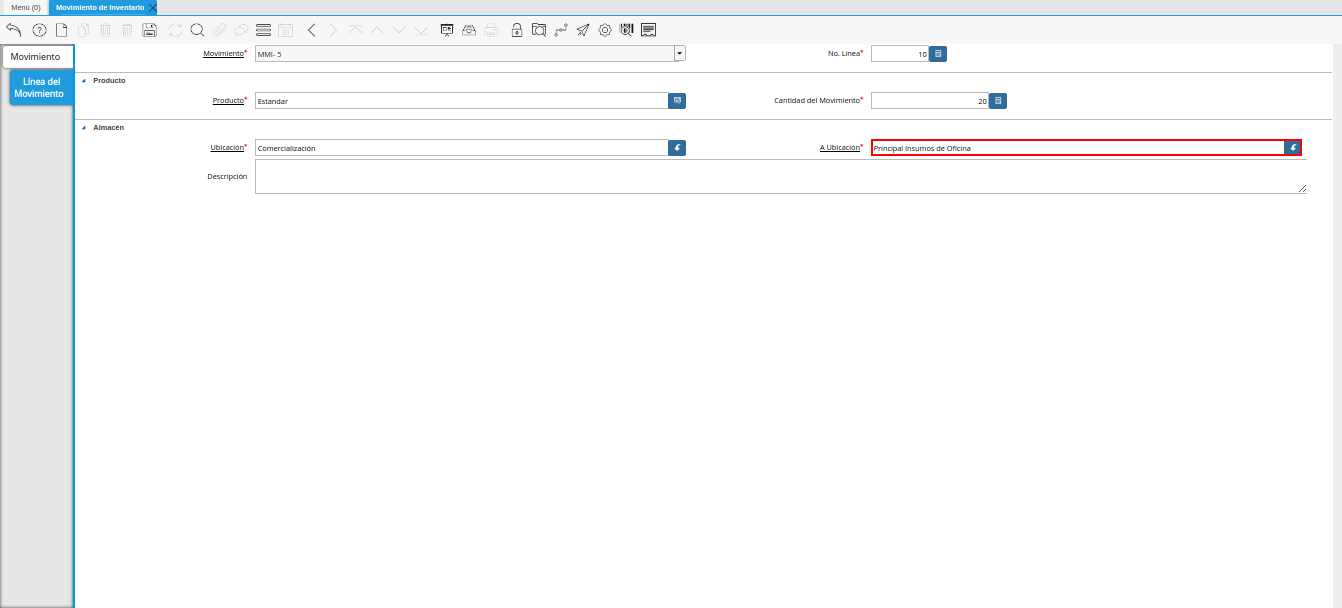Go to next record down arrow
Screen dimensions: 1342x608
399,30
